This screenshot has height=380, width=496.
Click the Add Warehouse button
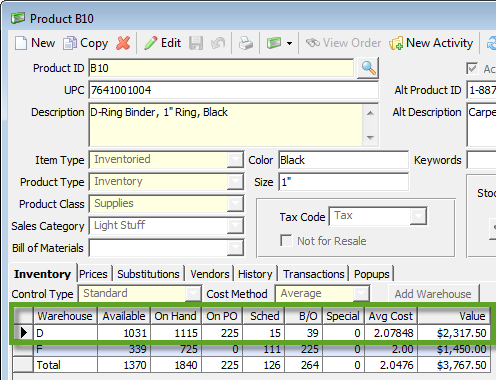click(x=433, y=294)
